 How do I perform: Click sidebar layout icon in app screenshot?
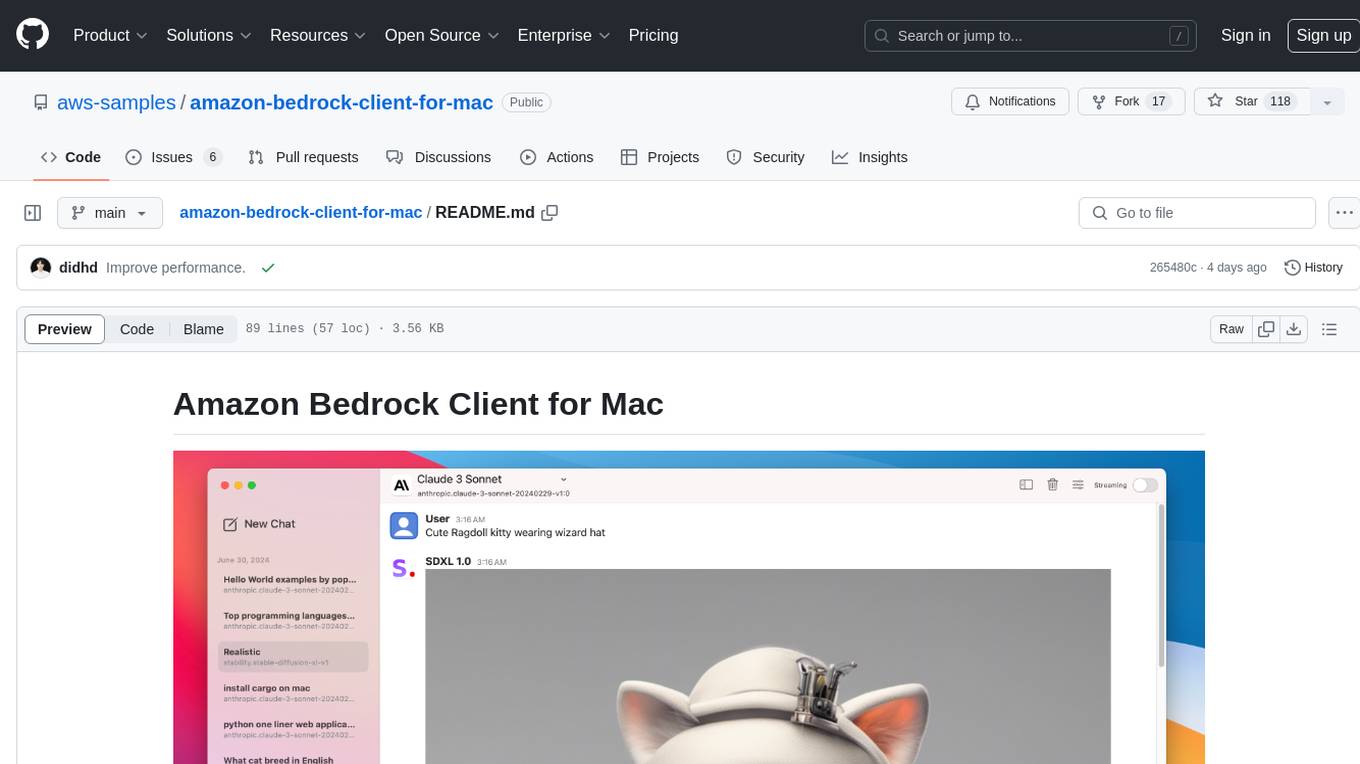1026,485
